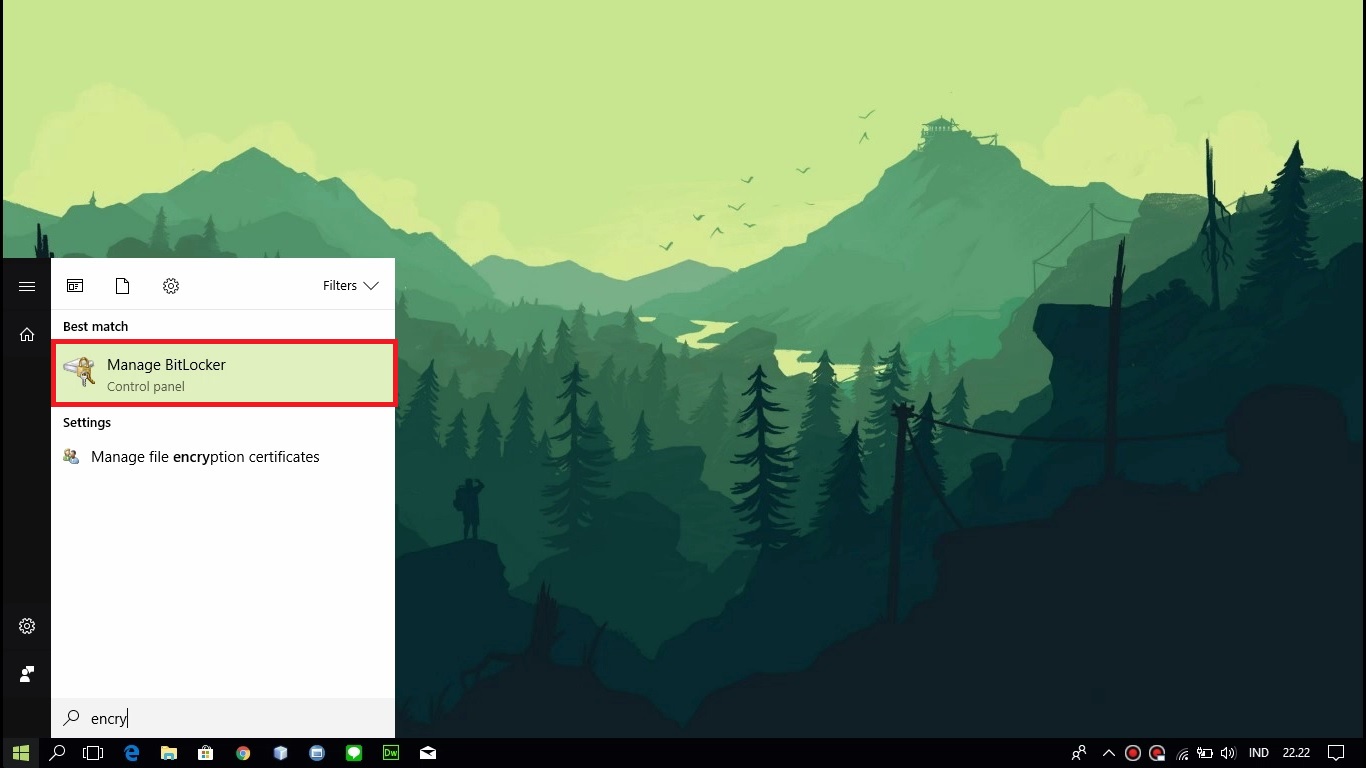Image resolution: width=1366 pixels, height=768 pixels.
Task: Open the Windows Start button
Action: (21, 753)
